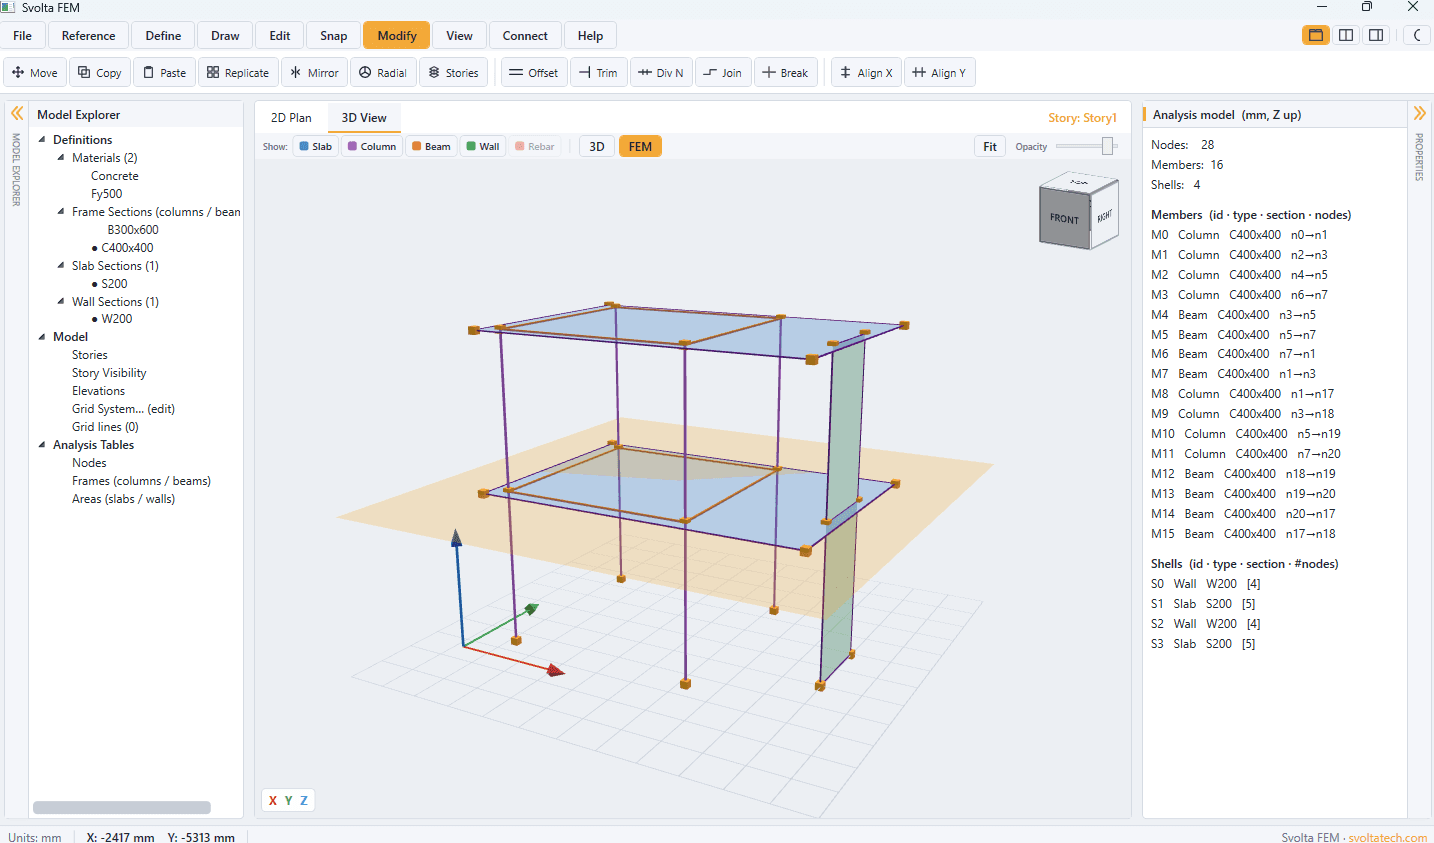Toggle Slab visibility in Show bar
Viewport: 1434px width, 843px height.
coord(315,146)
